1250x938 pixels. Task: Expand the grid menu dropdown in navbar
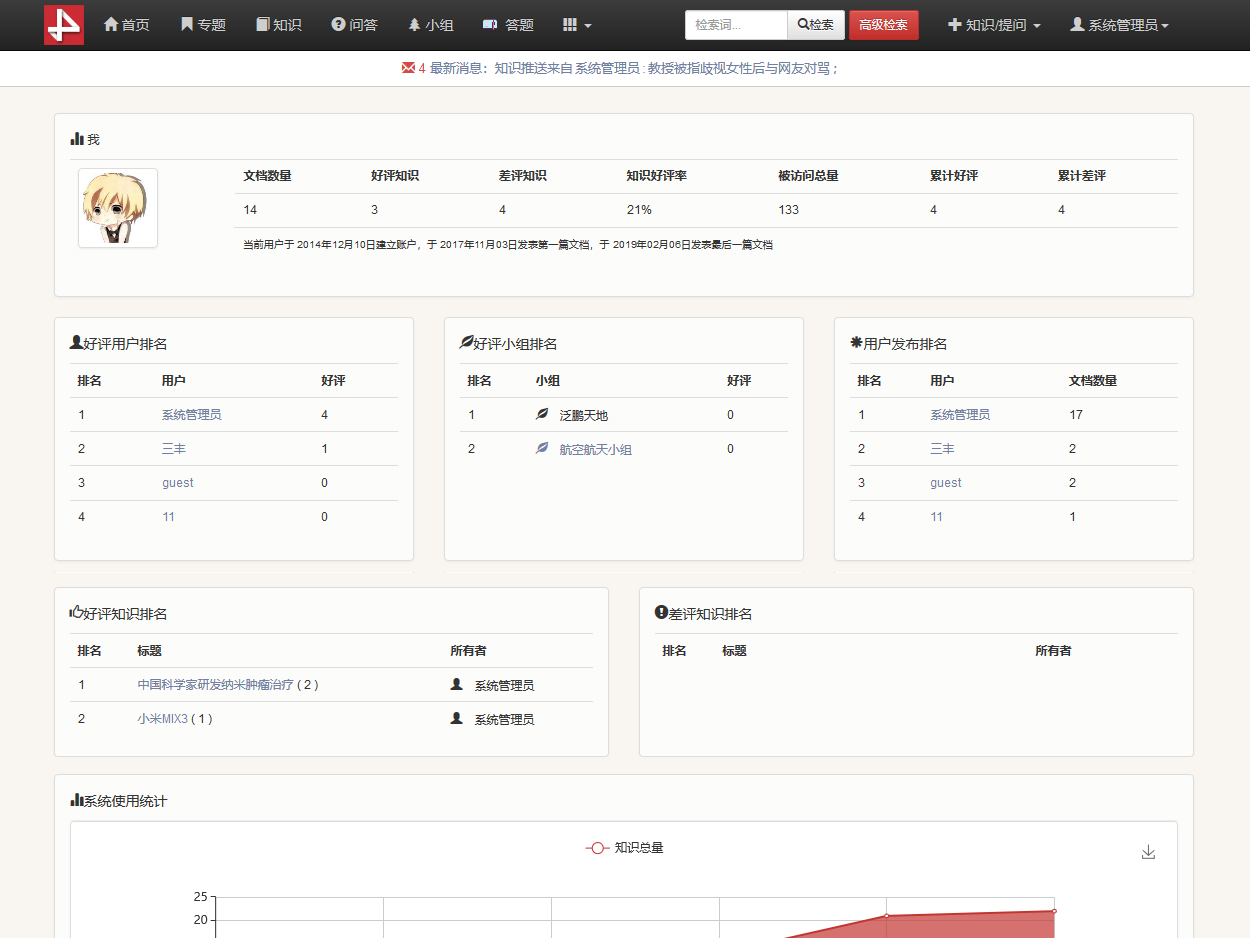coord(577,25)
